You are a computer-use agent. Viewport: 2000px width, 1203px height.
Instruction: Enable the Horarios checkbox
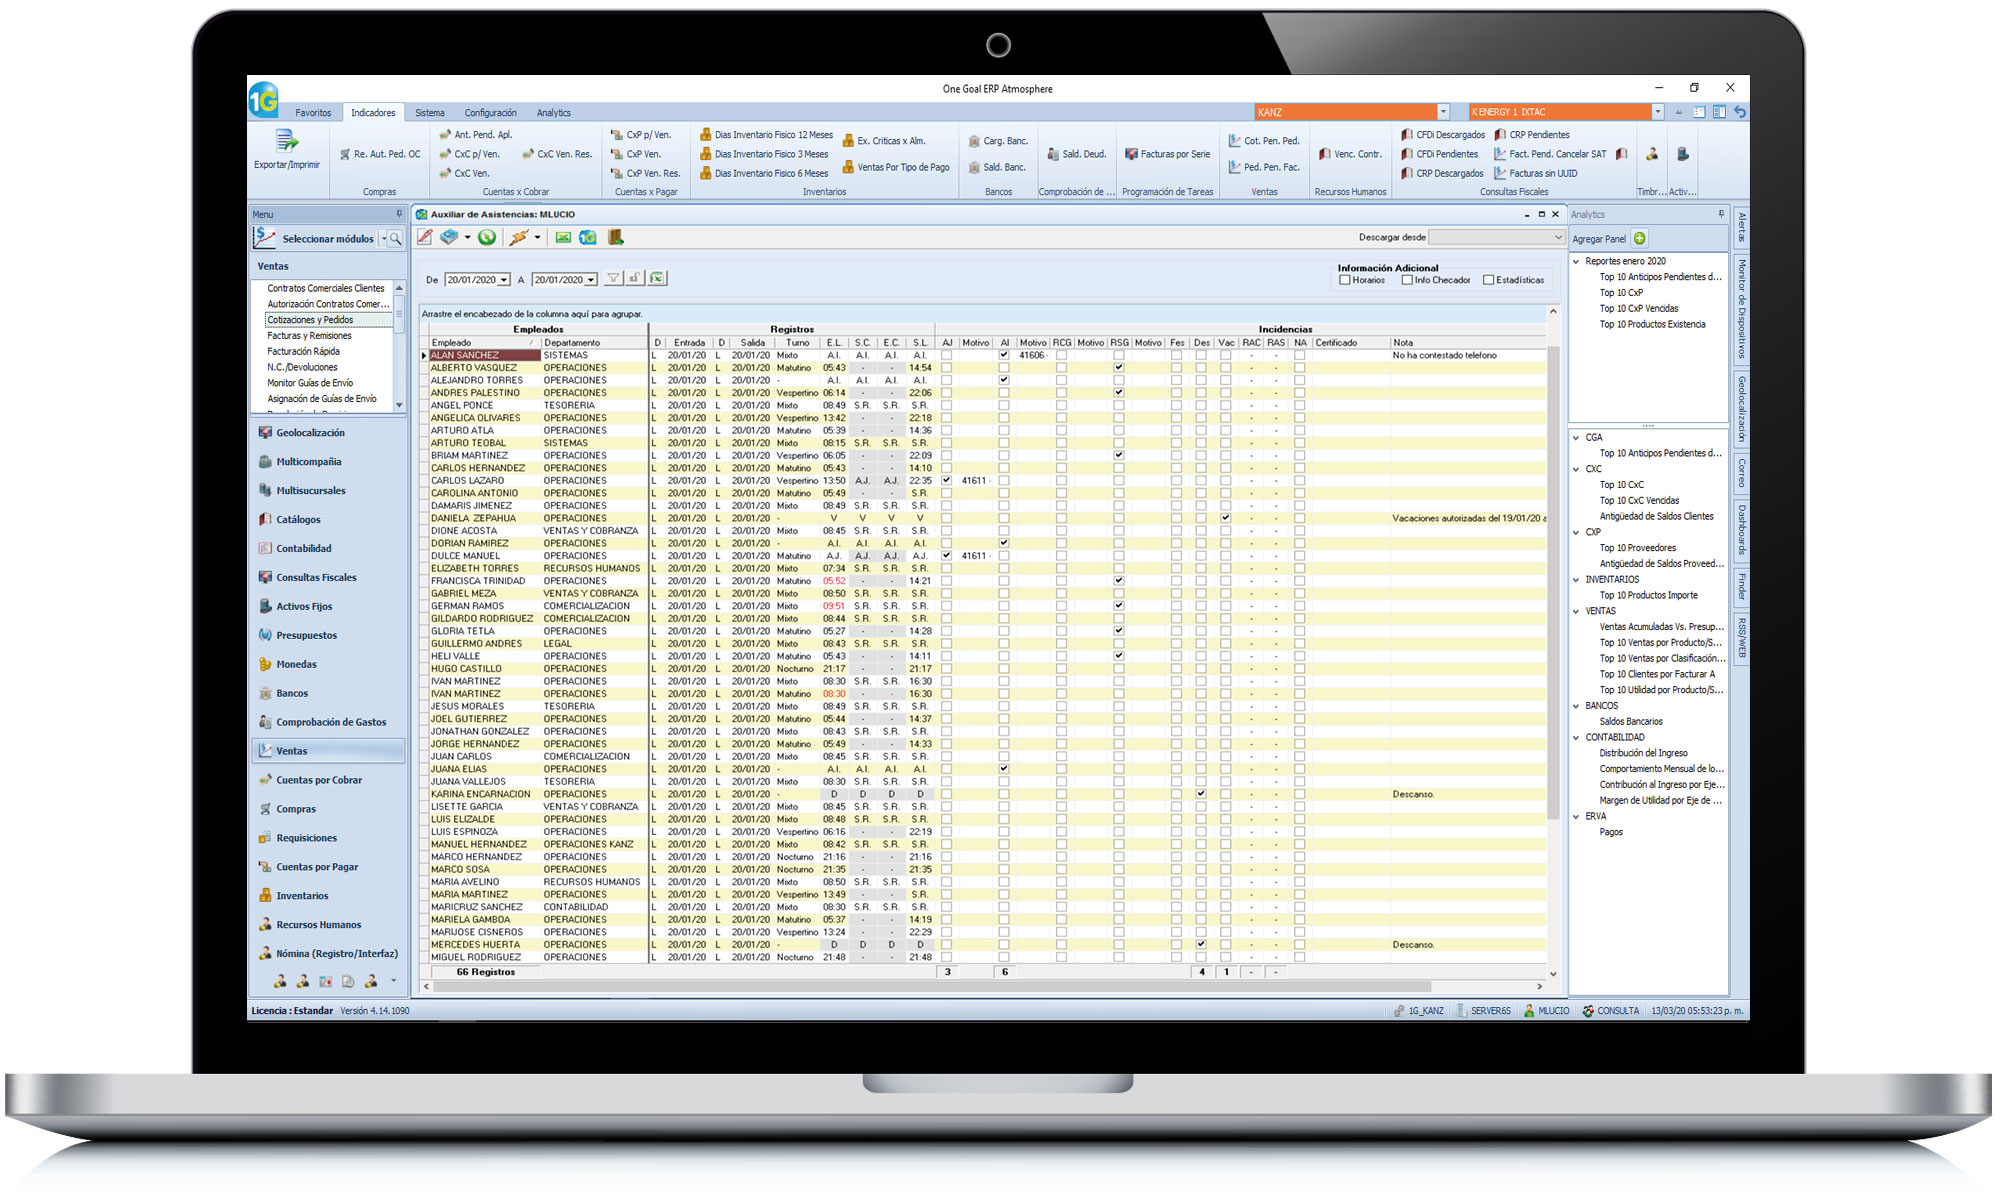1345,280
